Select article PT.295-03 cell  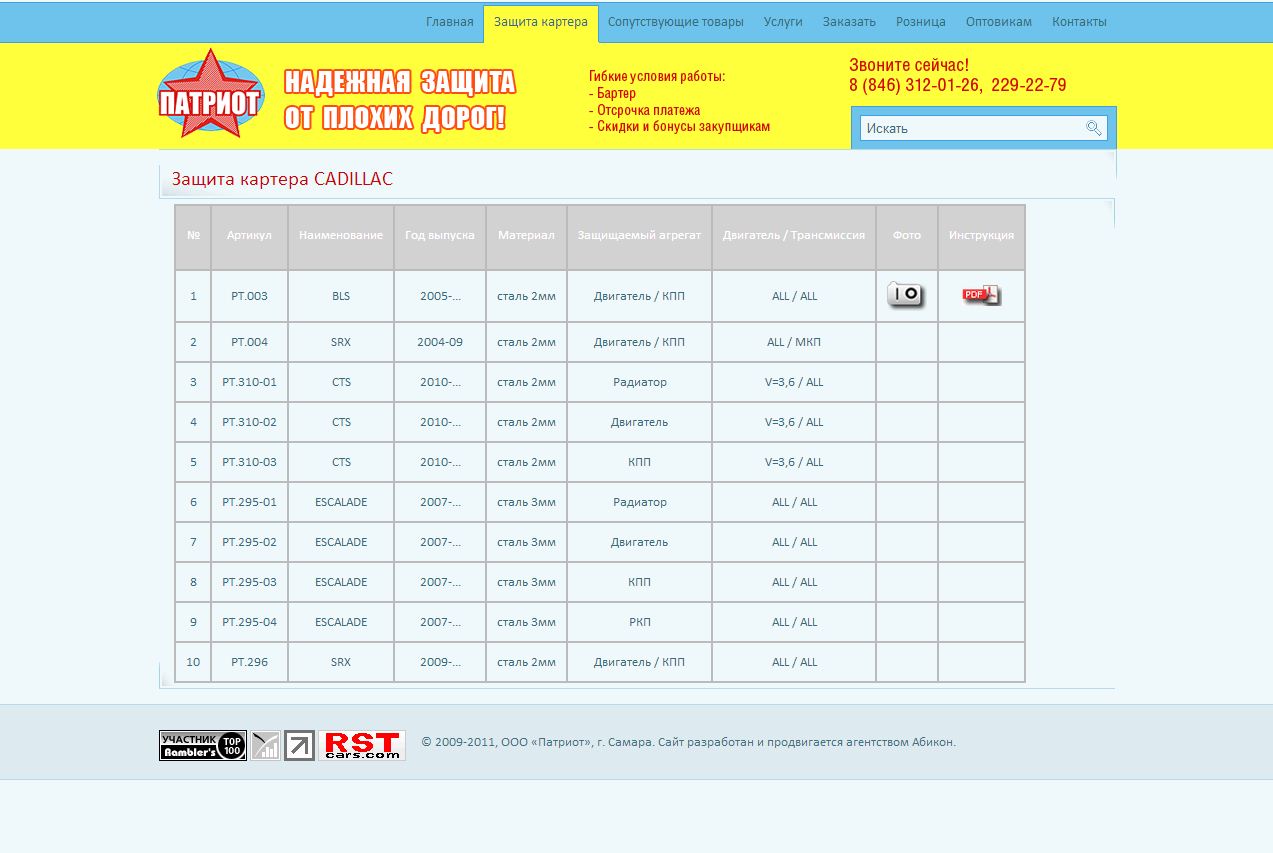click(249, 582)
